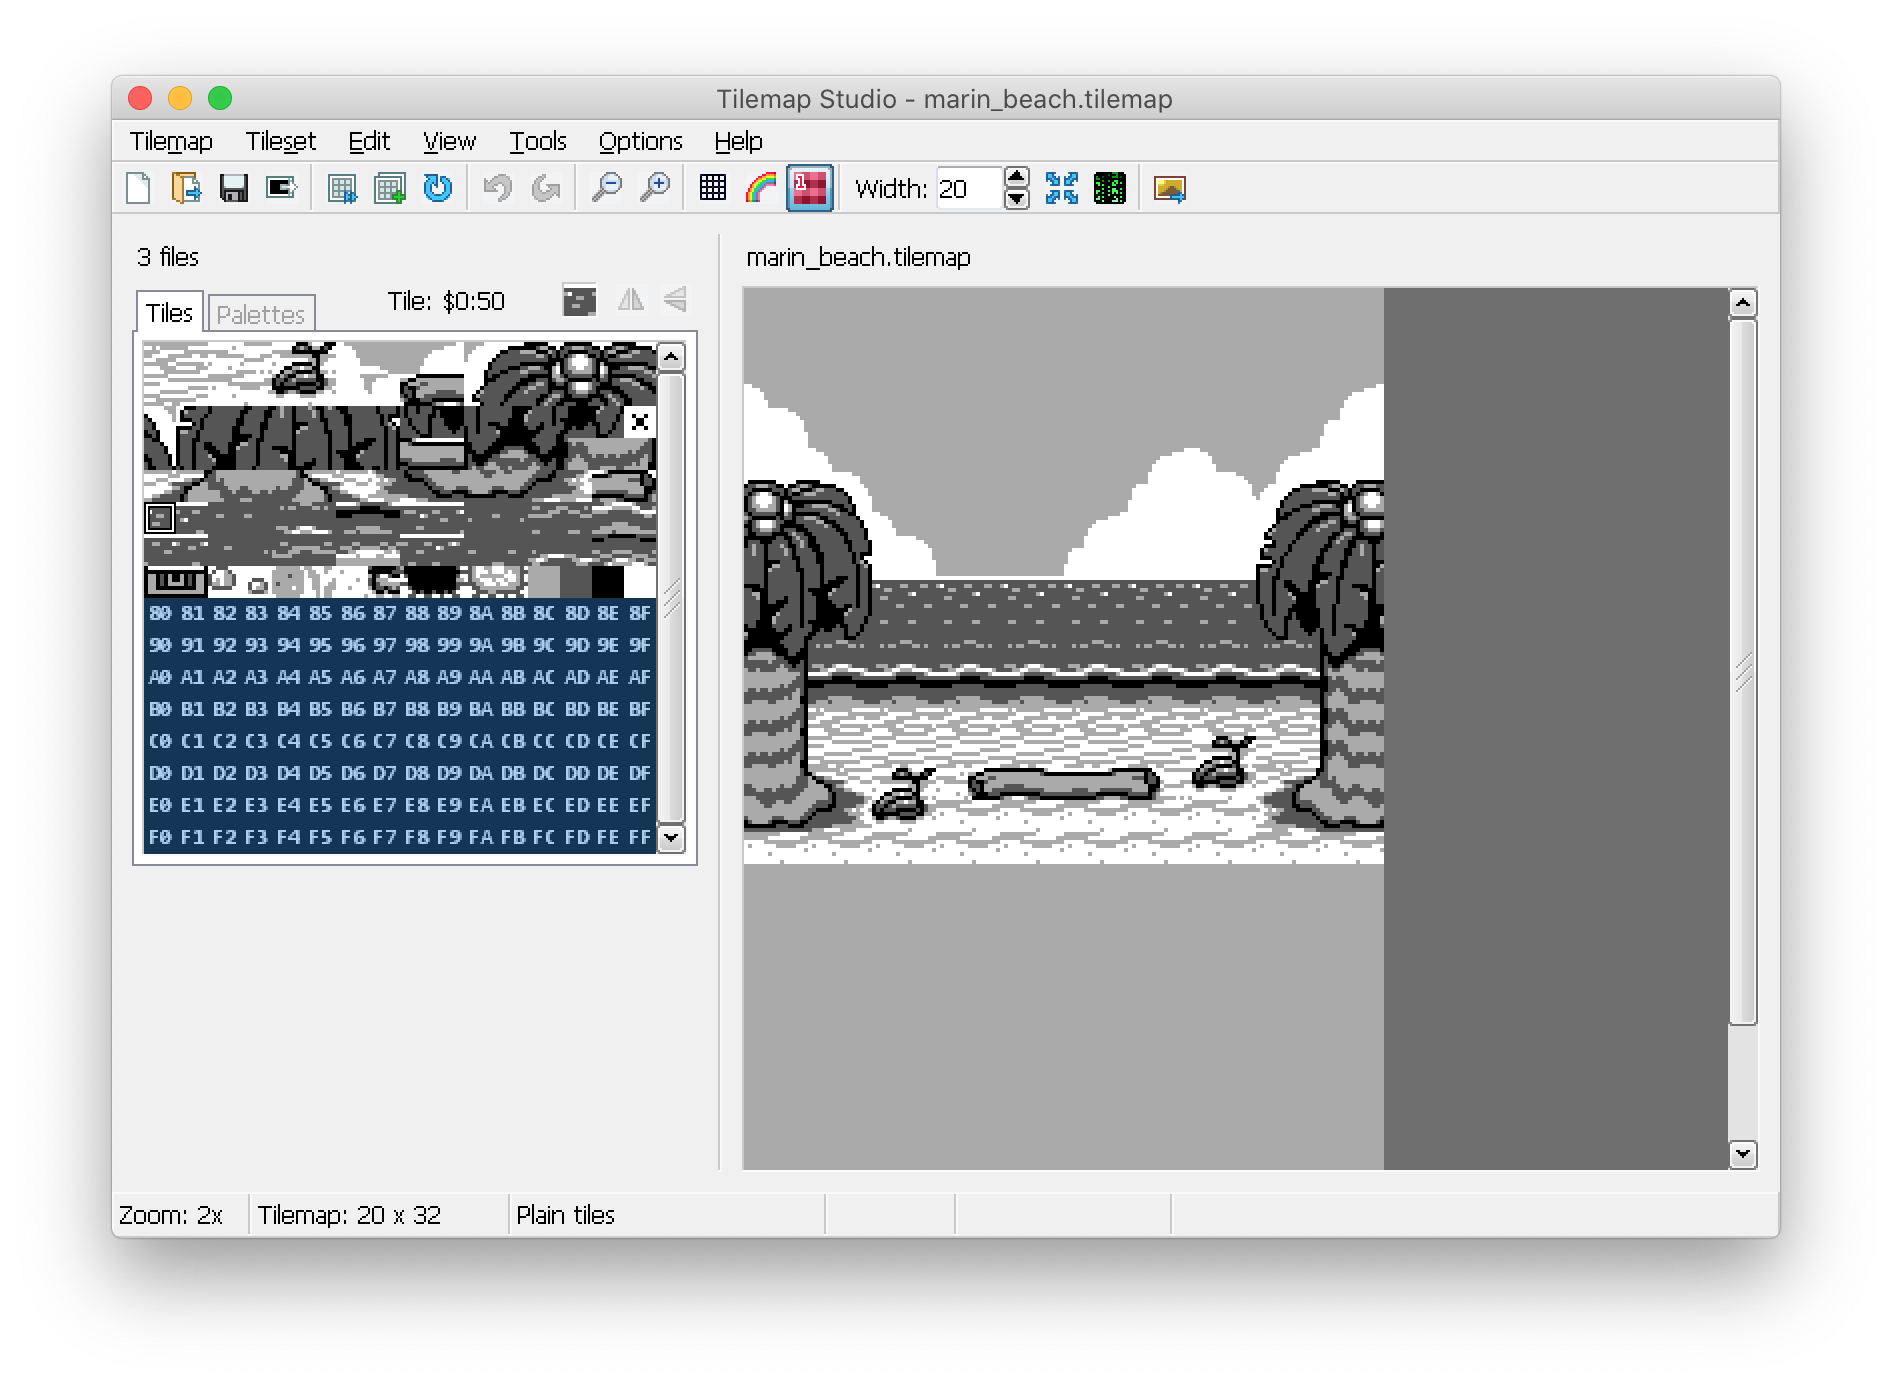The image size is (1892, 1386).
Task: Open the Tileset menu
Action: pos(281,141)
